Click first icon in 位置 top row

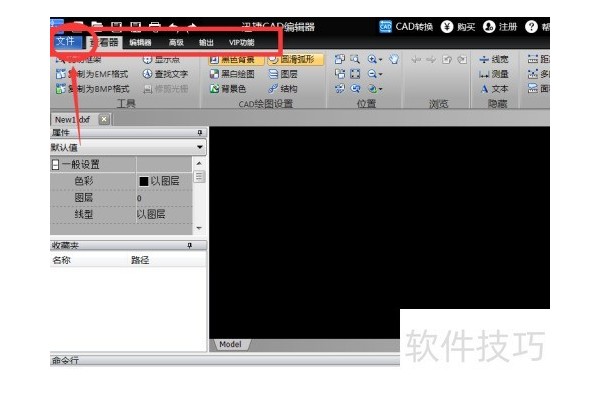(339, 59)
